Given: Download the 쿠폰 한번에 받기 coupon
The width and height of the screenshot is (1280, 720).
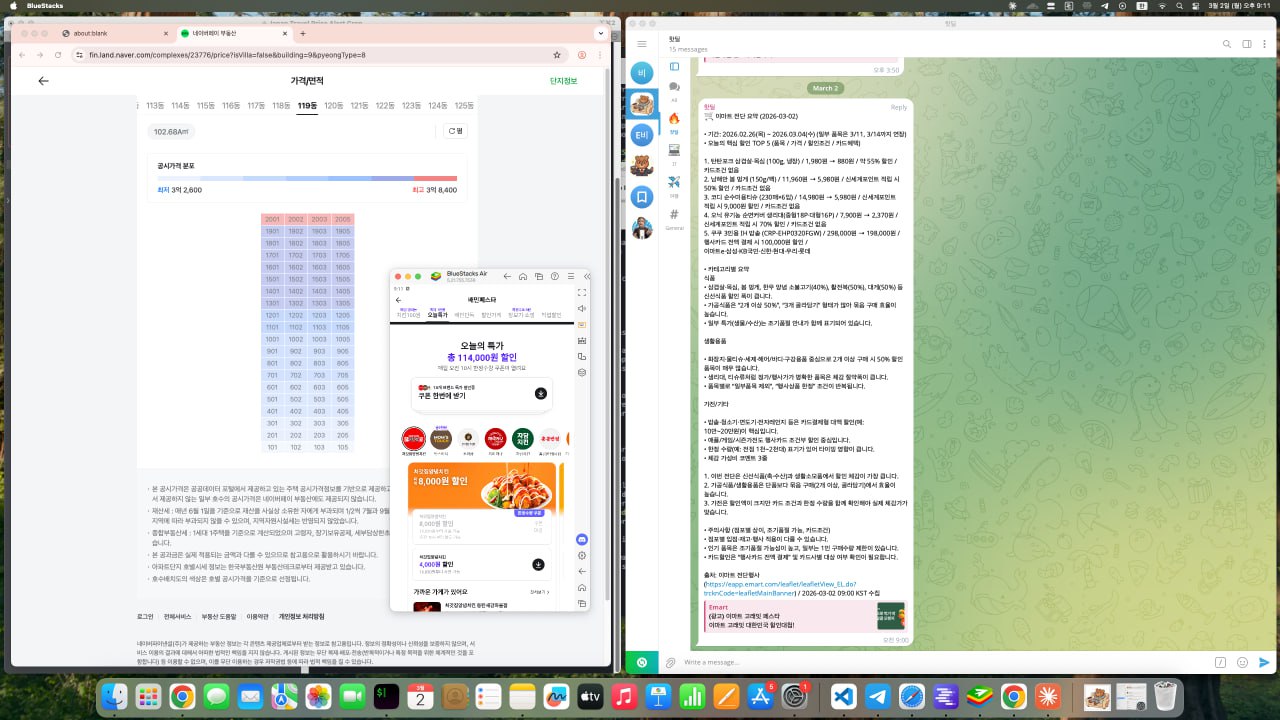Looking at the screenshot, I should click(540, 394).
